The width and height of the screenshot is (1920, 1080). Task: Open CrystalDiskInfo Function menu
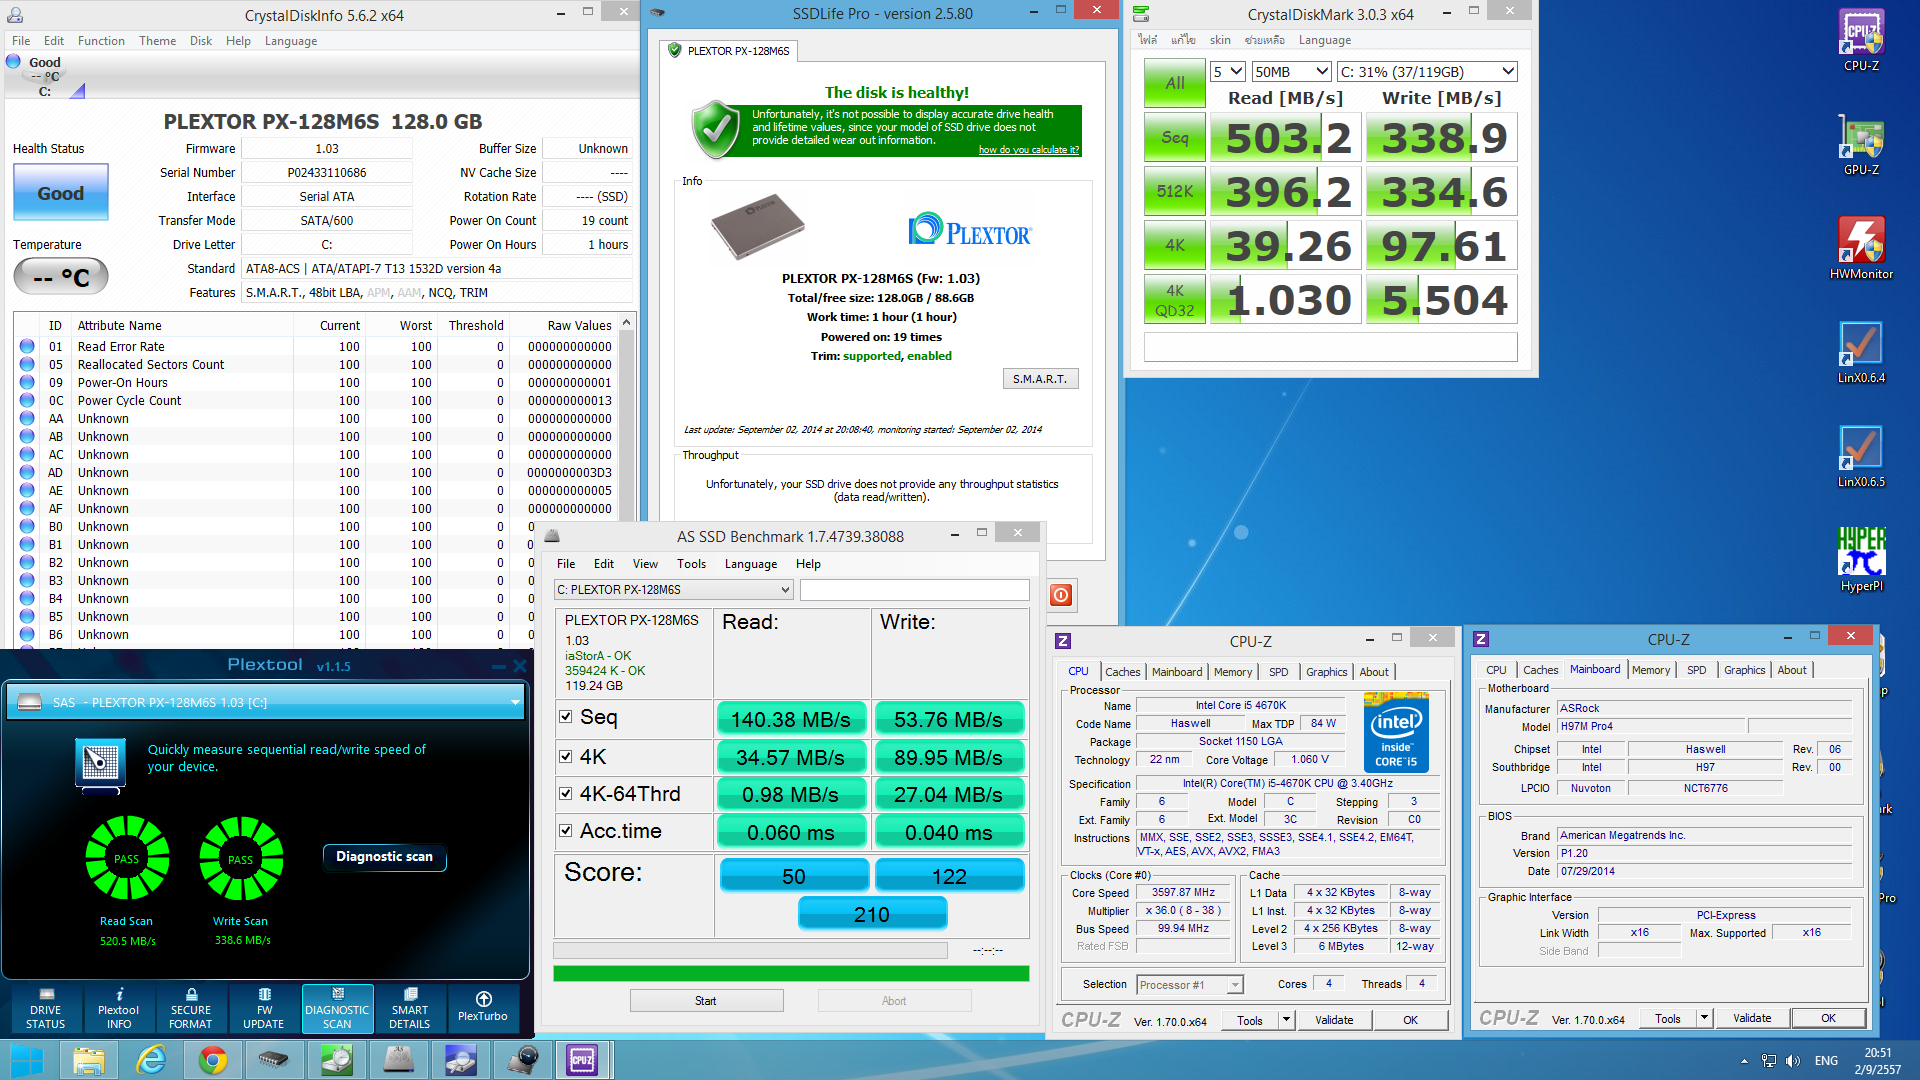click(101, 41)
